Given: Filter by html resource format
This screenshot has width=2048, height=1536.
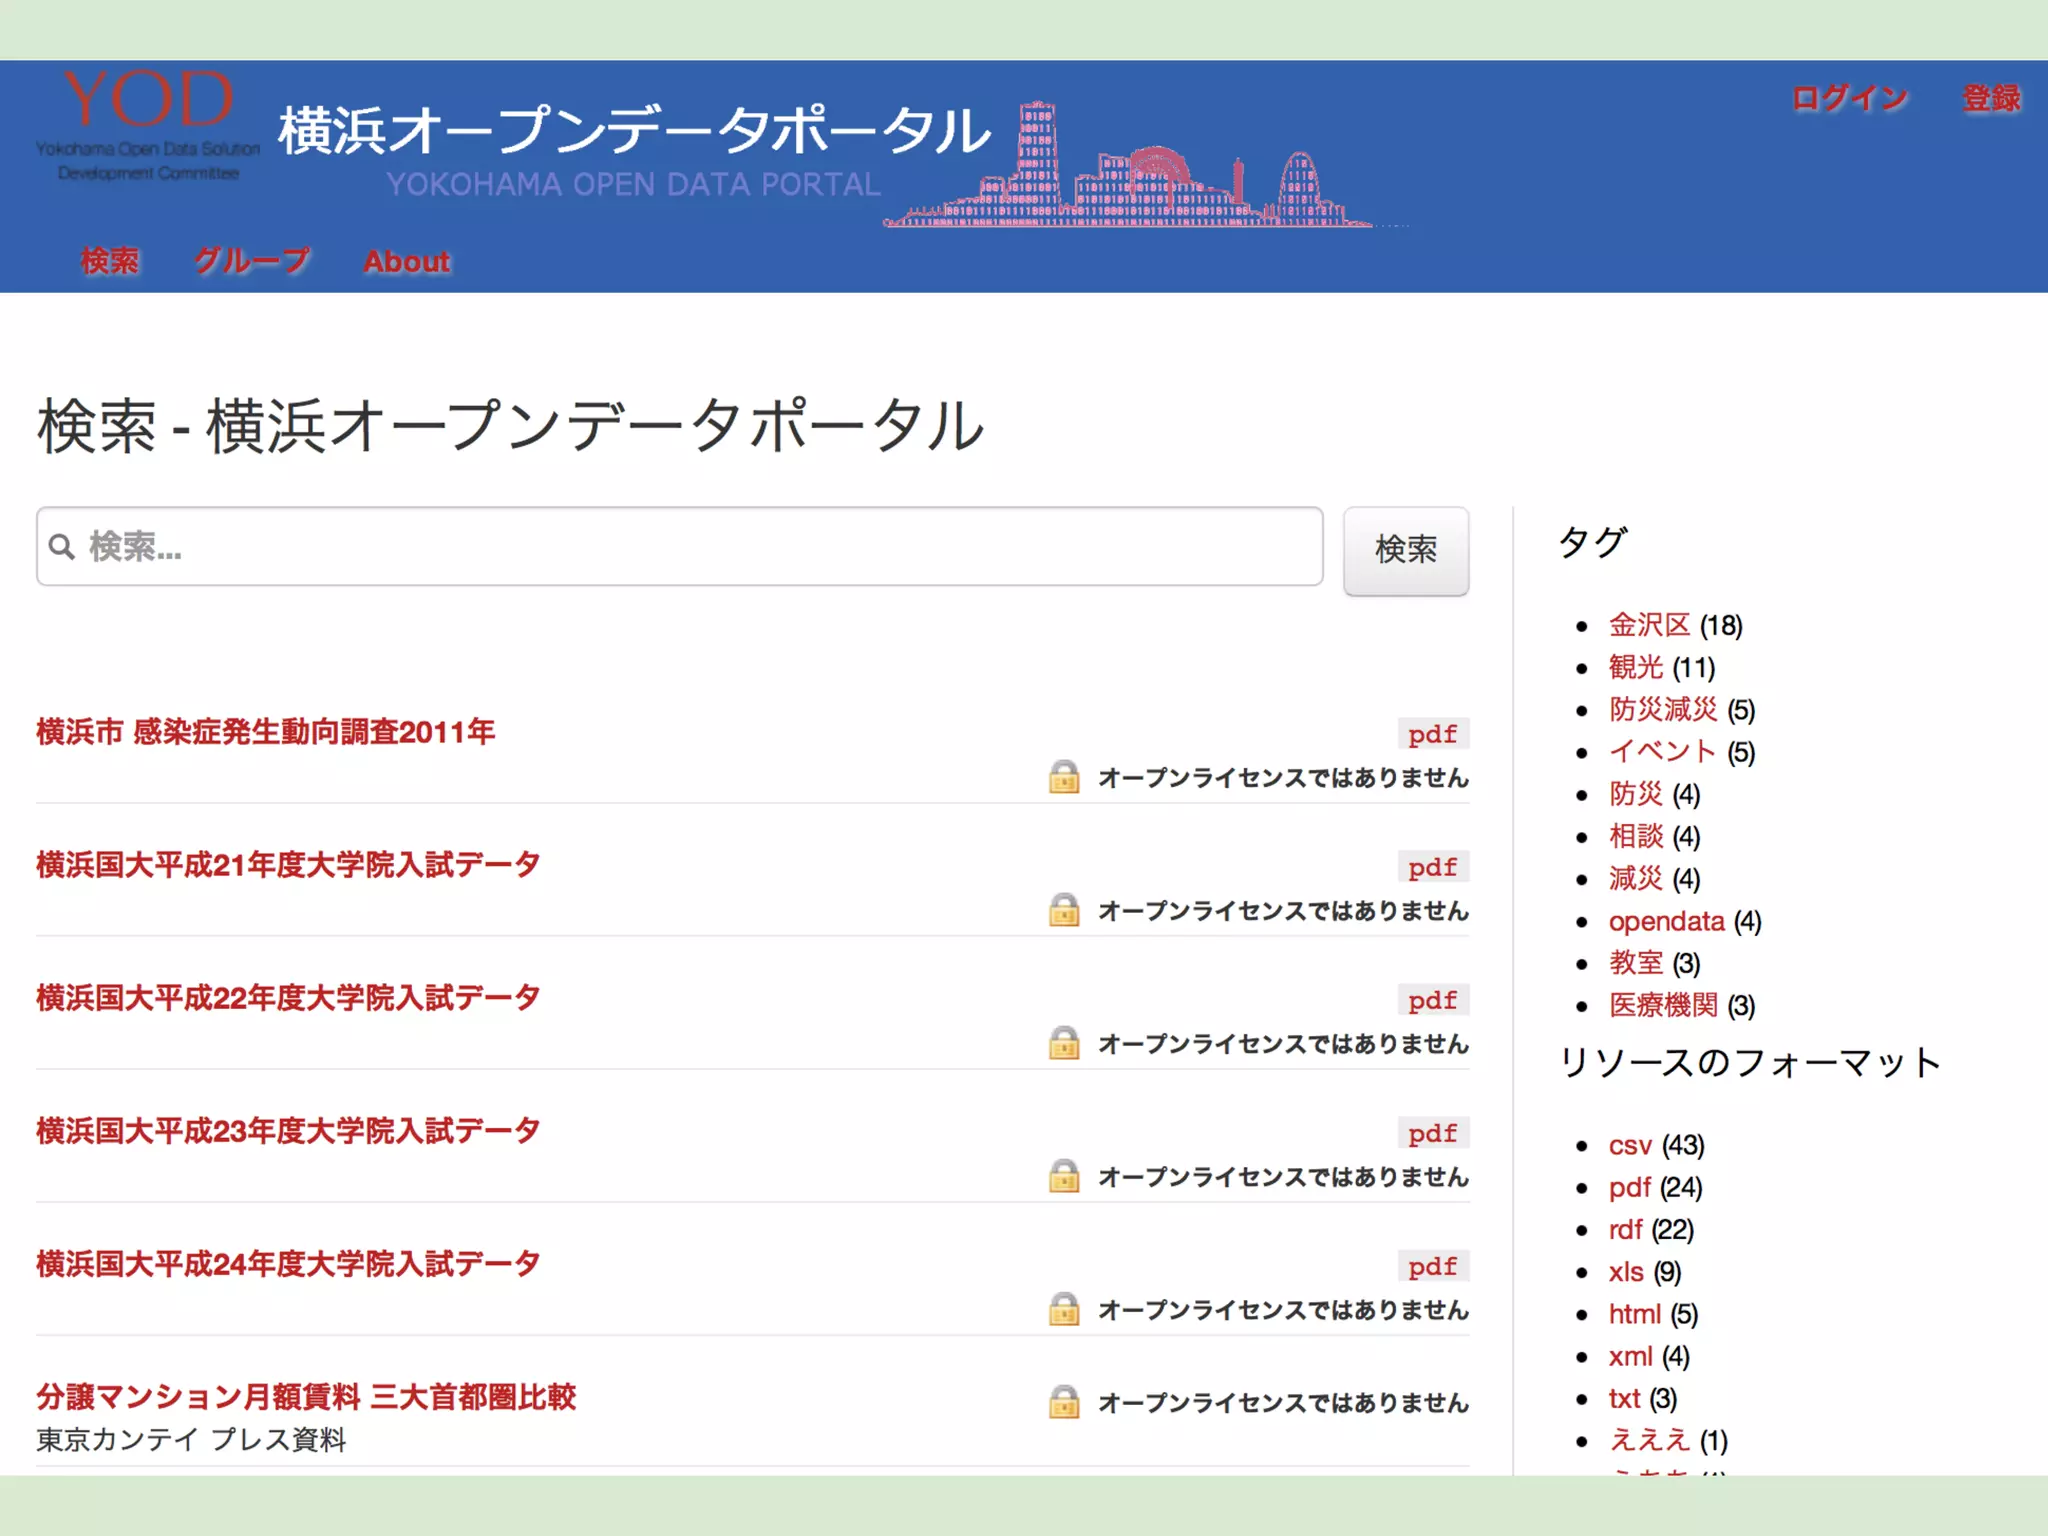Looking at the screenshot, I should pyautogui.click(x=1635, y=1314).
